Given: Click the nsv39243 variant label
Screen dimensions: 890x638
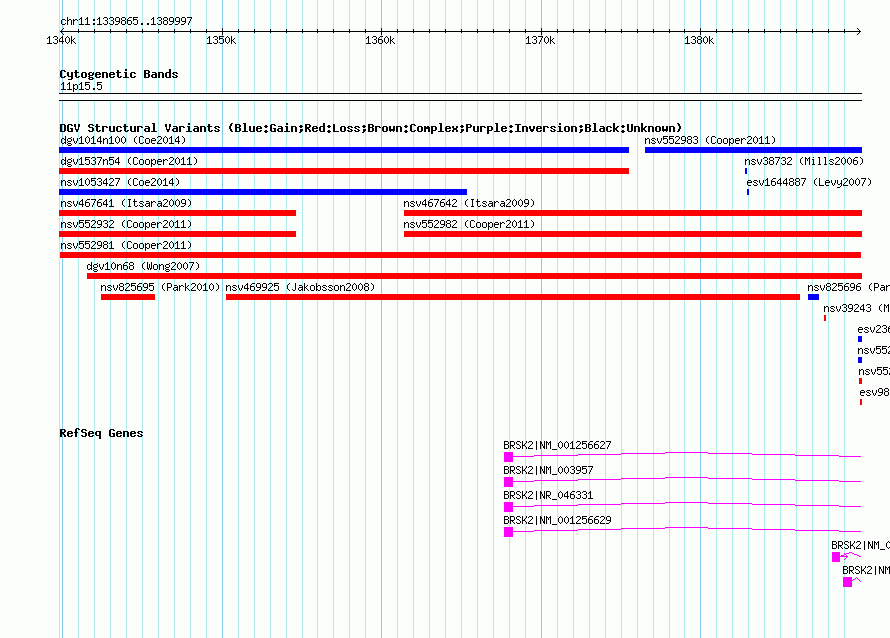Looking at the screenshot, I should 856,308.
